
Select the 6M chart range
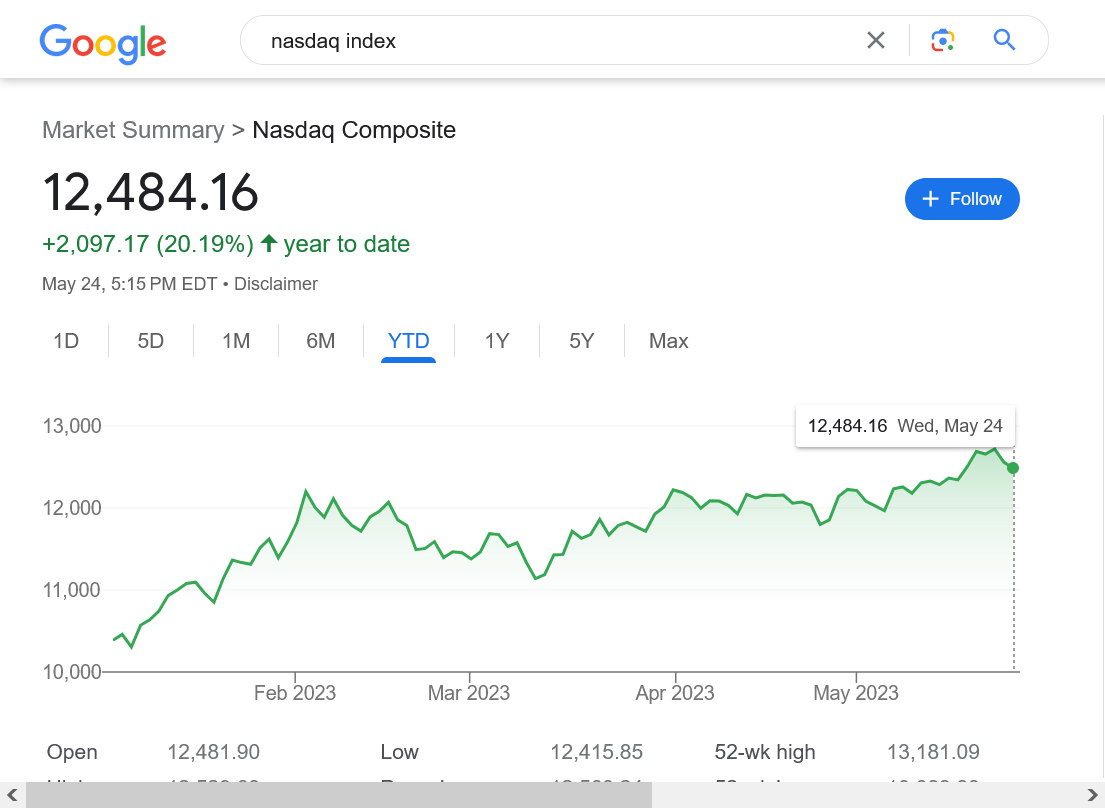[321, 341]
